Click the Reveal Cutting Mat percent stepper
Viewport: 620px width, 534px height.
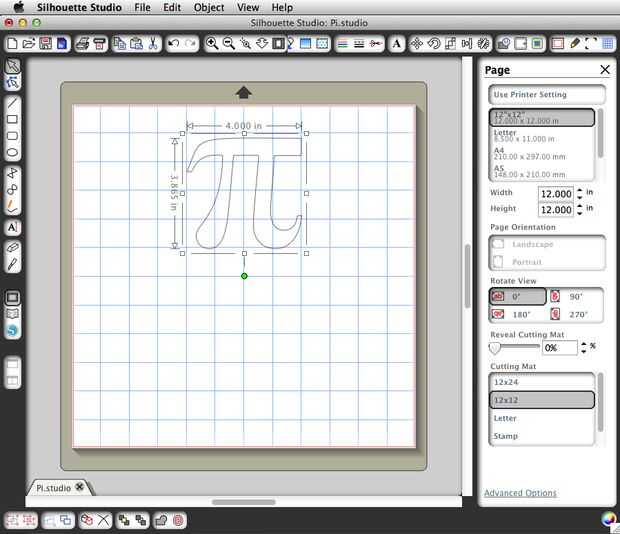(584, 347)
